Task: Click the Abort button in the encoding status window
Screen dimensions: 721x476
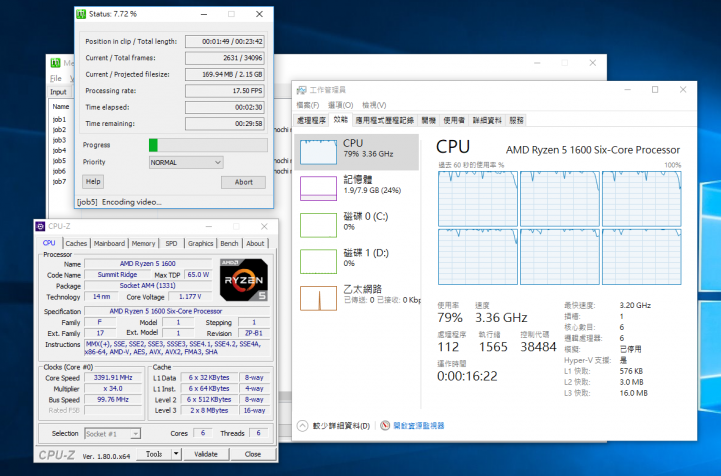Action: (243, 182)
